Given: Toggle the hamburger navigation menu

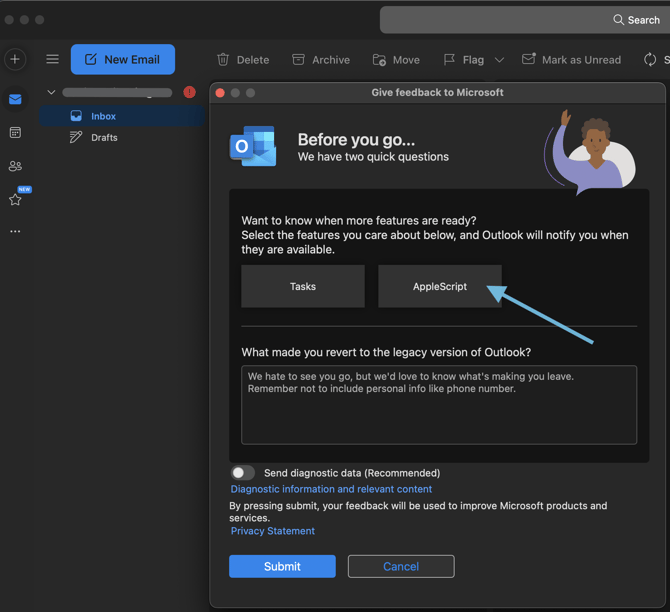Looking at the screenshot, I should (52, 59).
